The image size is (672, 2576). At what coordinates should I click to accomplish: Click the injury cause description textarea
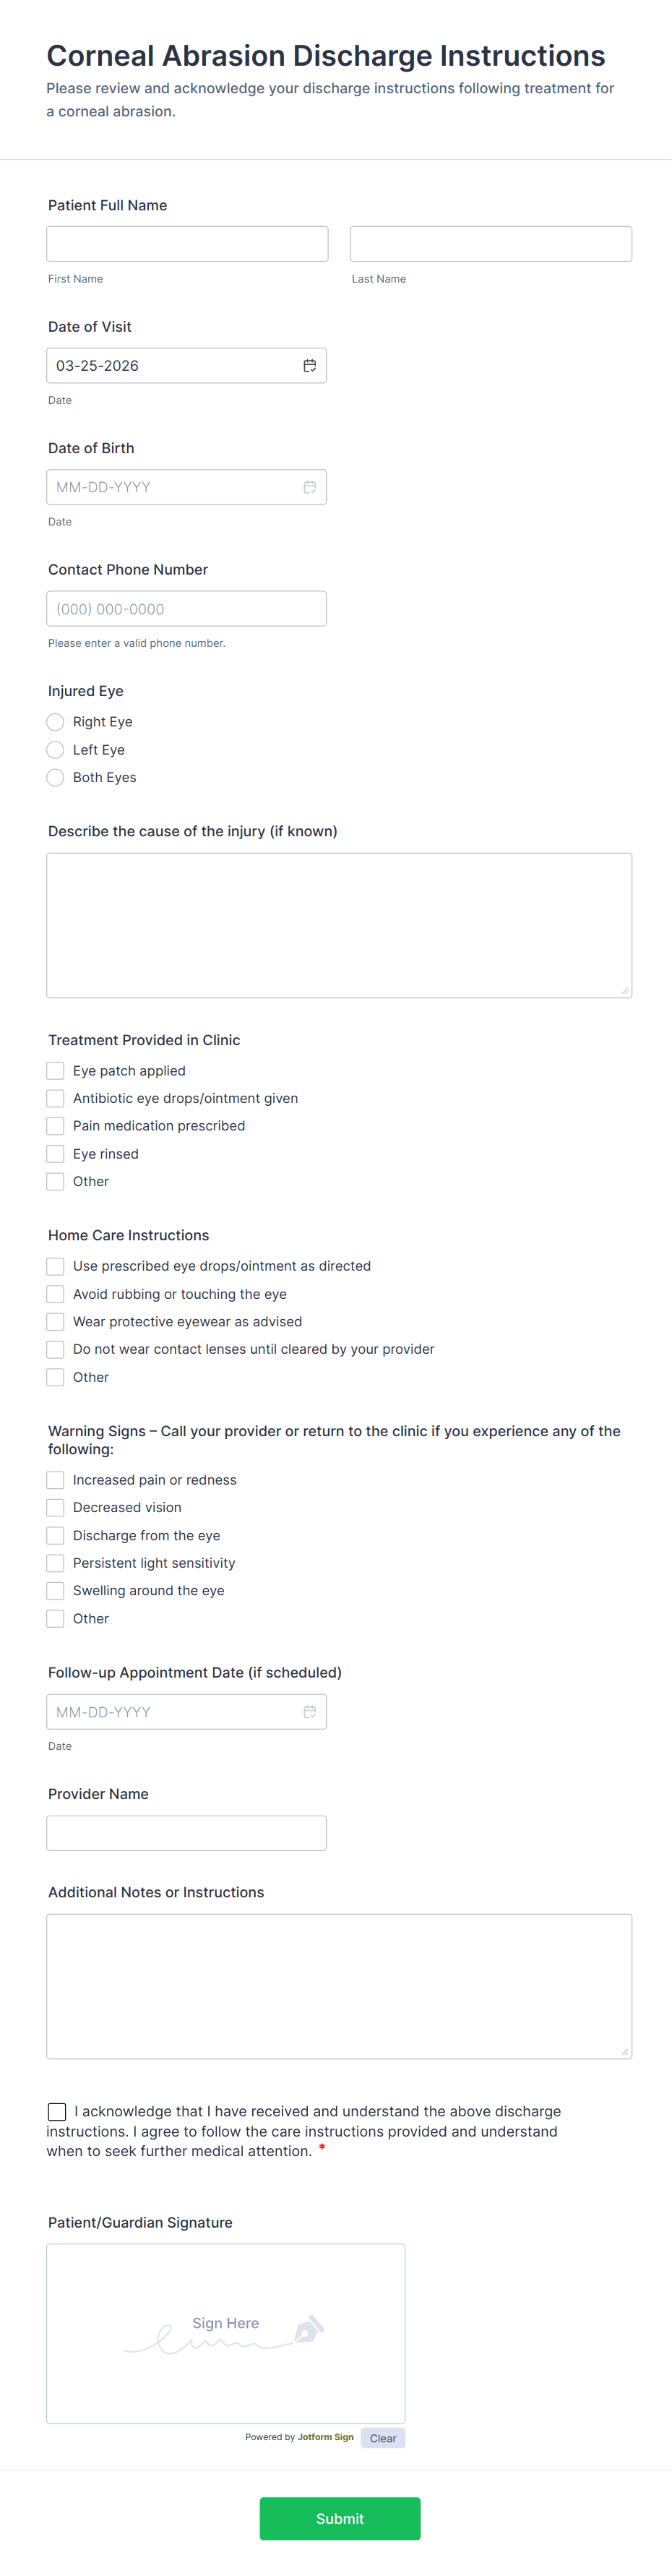(x=339, y=925)
